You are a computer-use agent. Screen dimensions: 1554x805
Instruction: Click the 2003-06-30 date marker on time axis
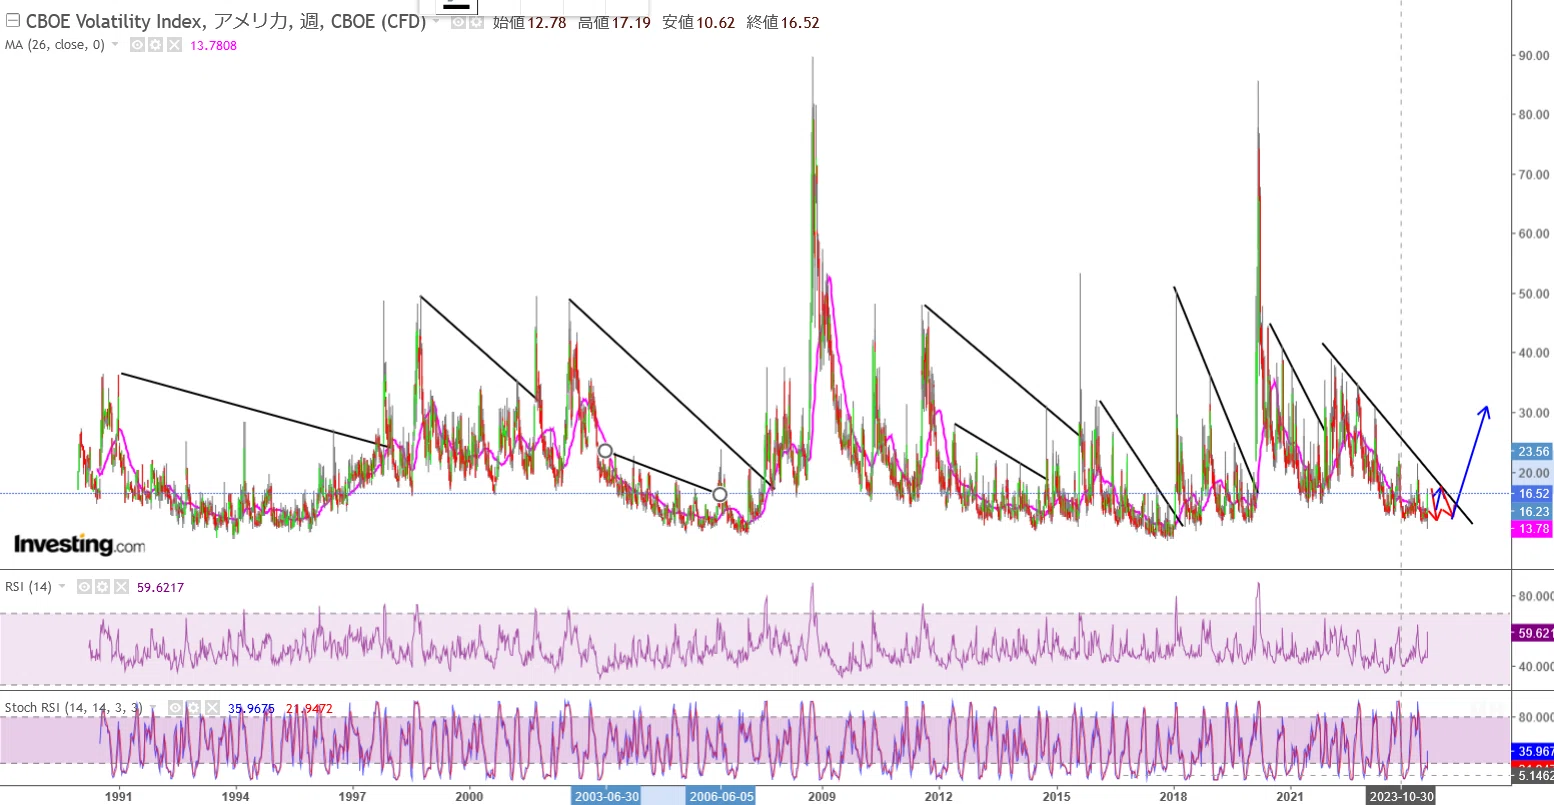(x=606, y=796)
